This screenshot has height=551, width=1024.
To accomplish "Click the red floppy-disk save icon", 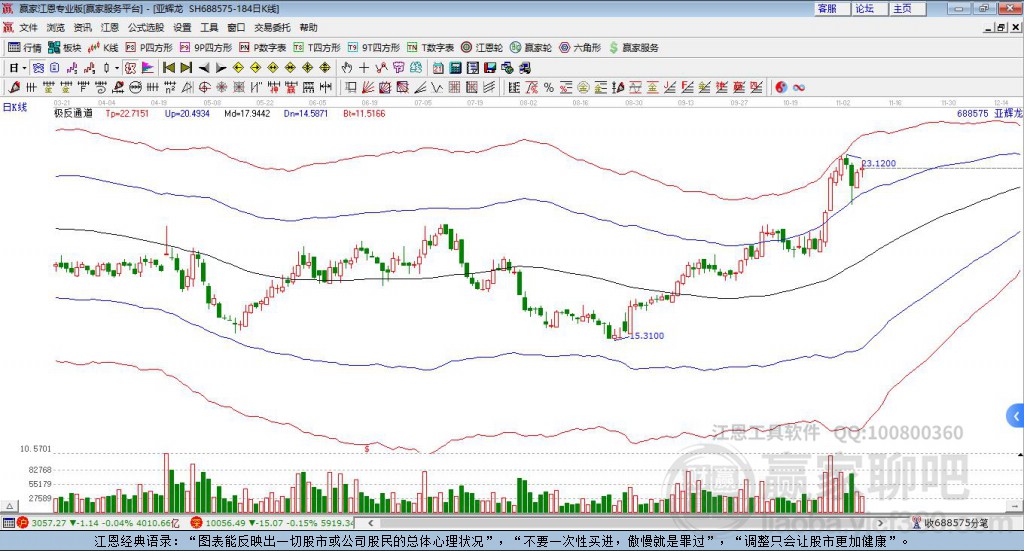I will click(490, 68).
